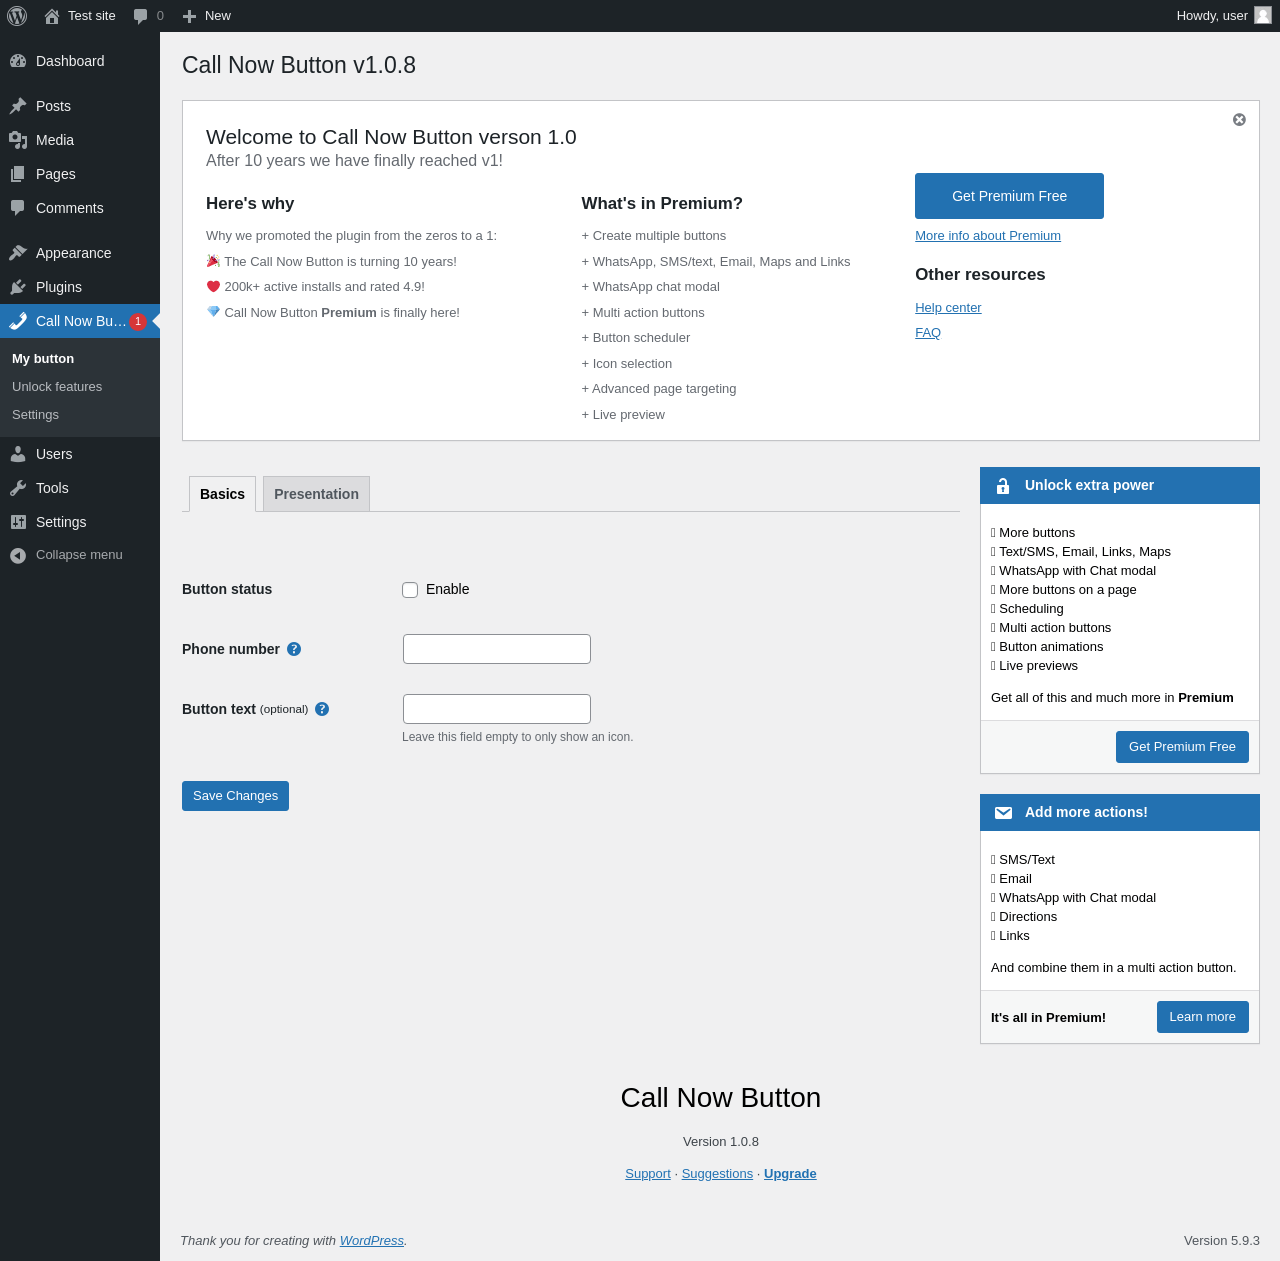Image resolution: width=1280 pixels, height=1261 pixels.
Task: Open the Plugins menu item
Action: pyautogui.click(x=80, y=287)
